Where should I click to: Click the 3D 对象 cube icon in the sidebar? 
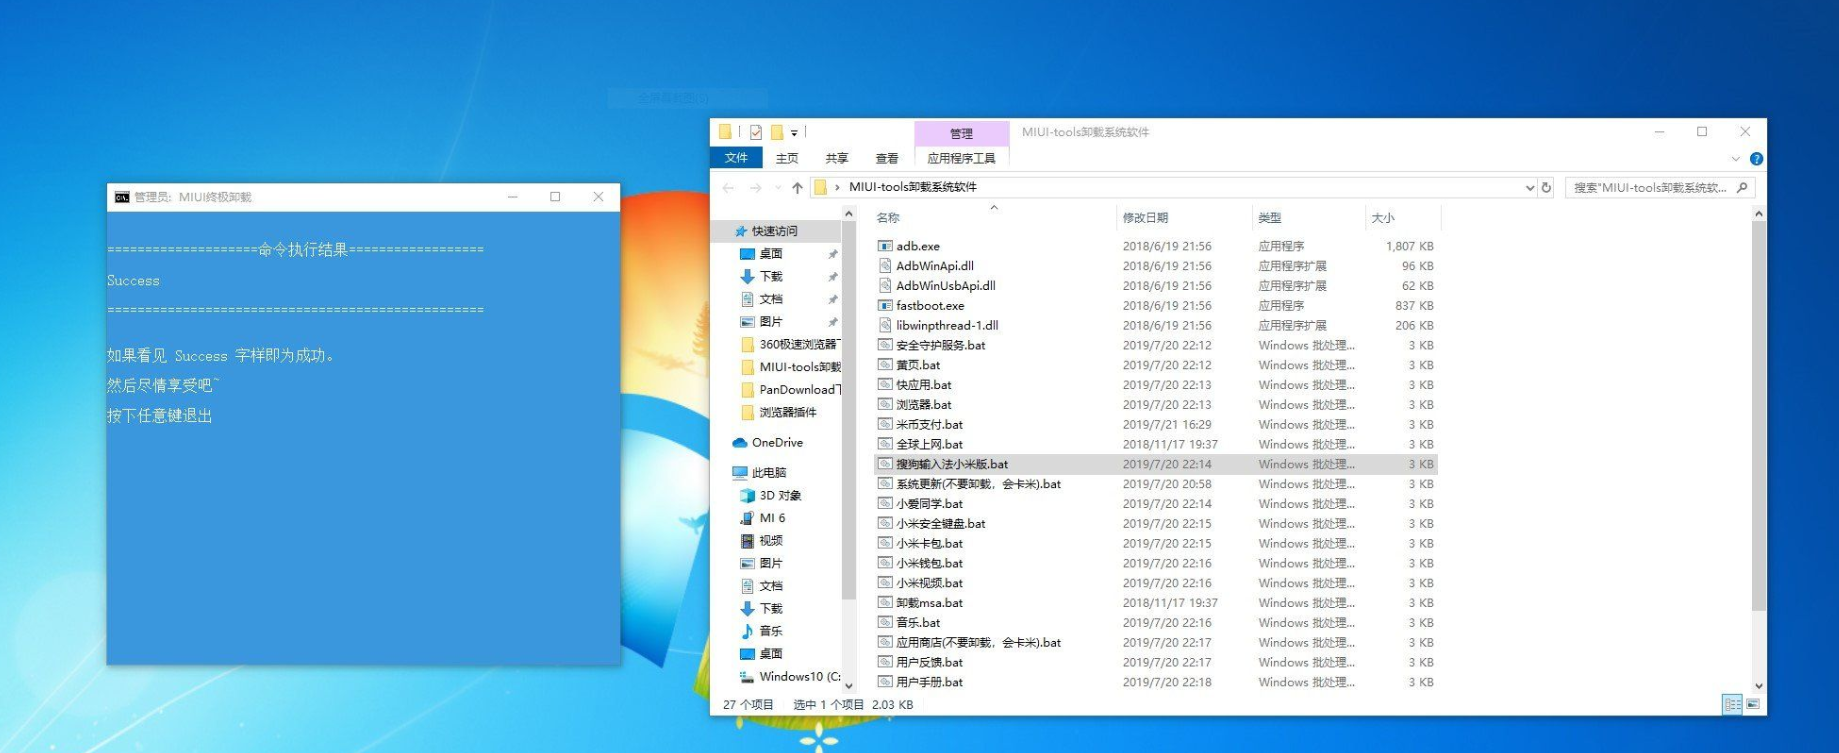[747, 496]
